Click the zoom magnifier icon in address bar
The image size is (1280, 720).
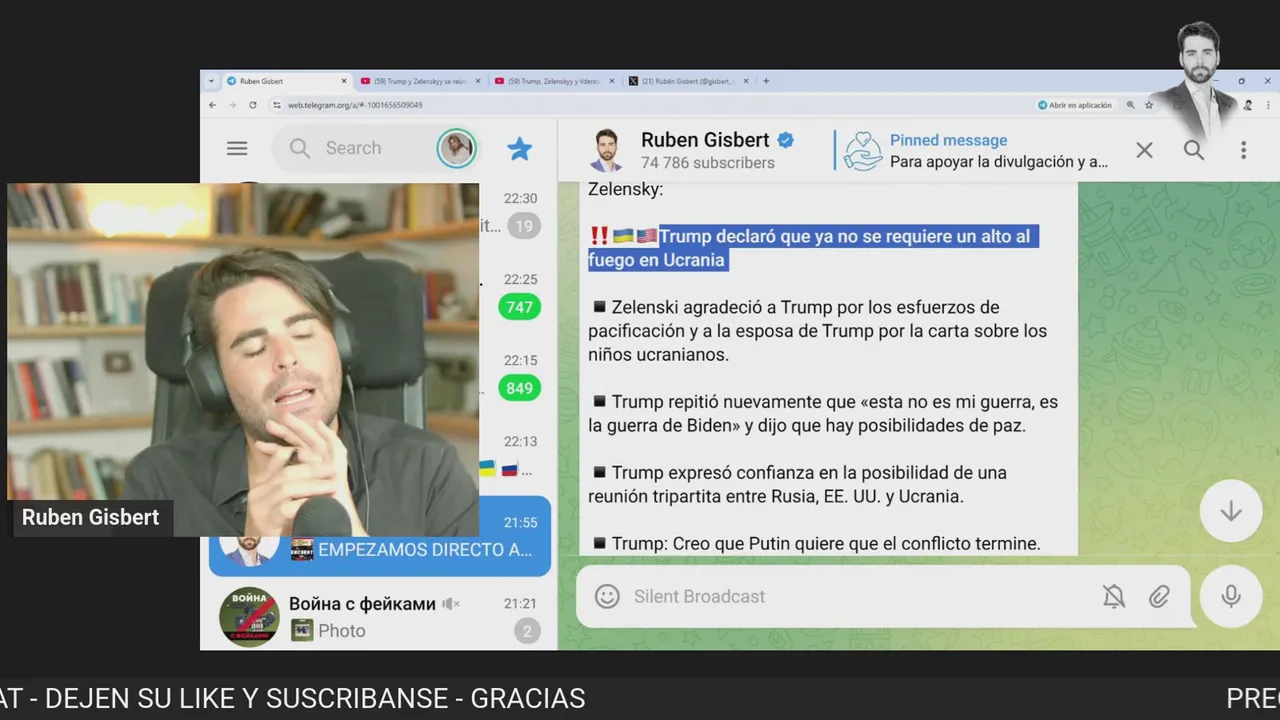click(1131, 105)
